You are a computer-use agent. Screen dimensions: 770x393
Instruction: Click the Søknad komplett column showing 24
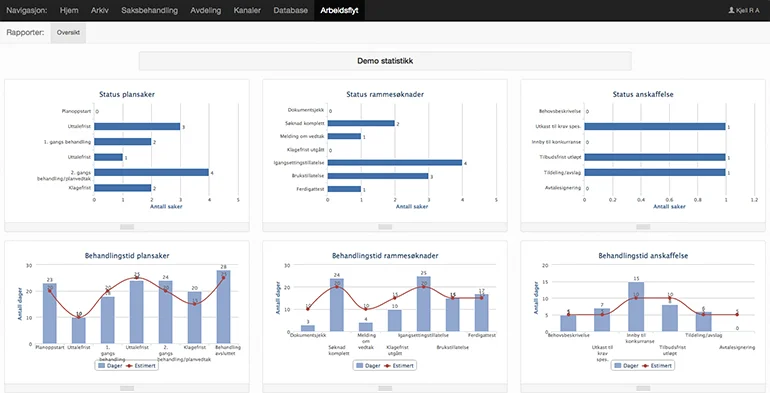coord(337,305)
